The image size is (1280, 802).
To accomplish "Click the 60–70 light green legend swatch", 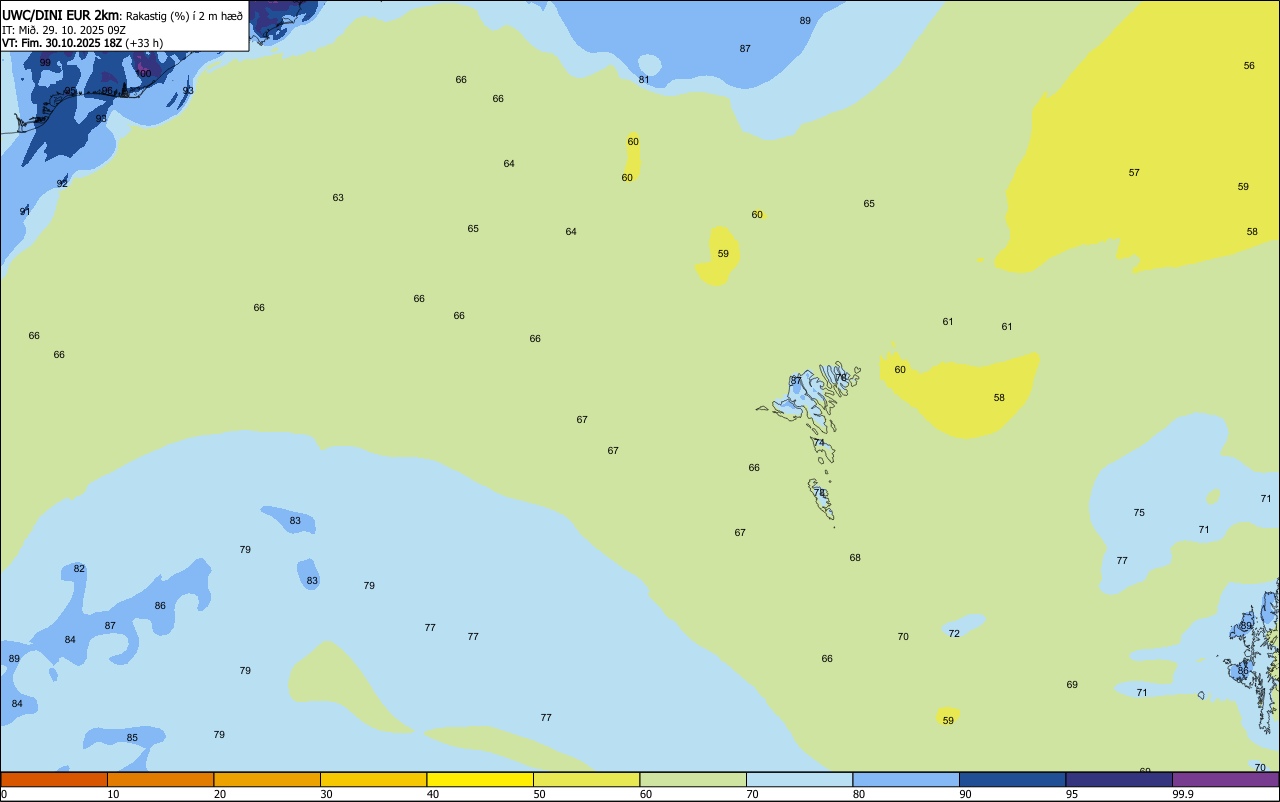I will 693,779.
